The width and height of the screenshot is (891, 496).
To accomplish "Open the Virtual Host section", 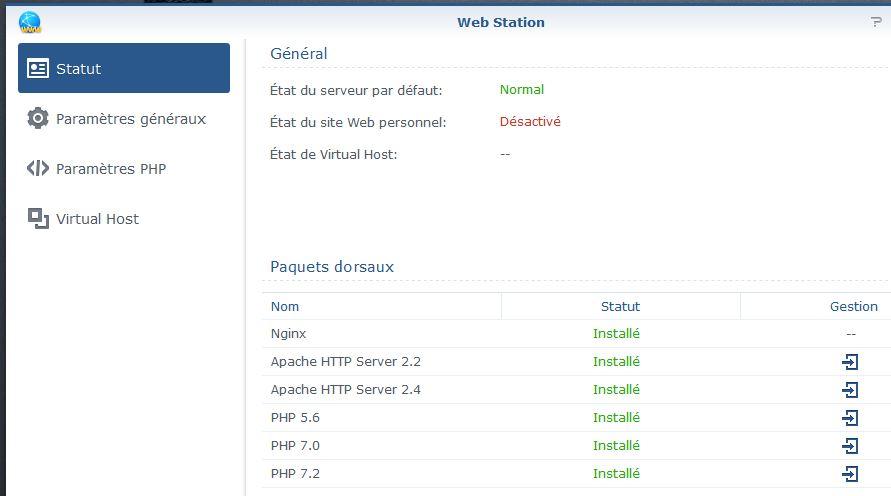I will click(x=124, y=218).
